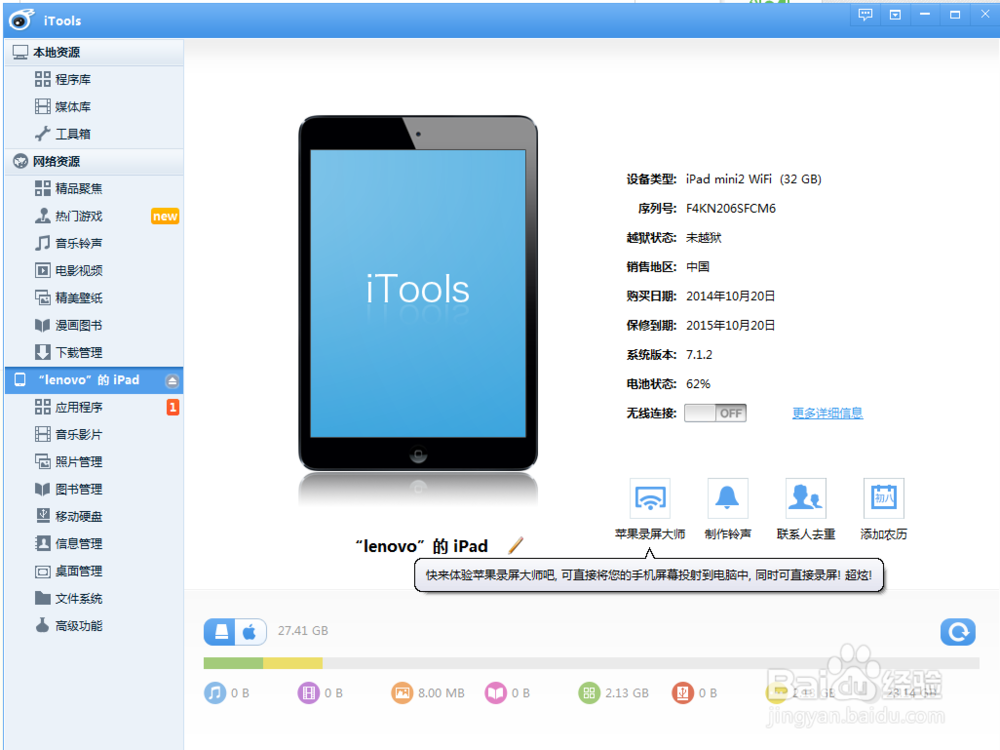Open feedback chat icon in title bar

[x=865, y=15]
